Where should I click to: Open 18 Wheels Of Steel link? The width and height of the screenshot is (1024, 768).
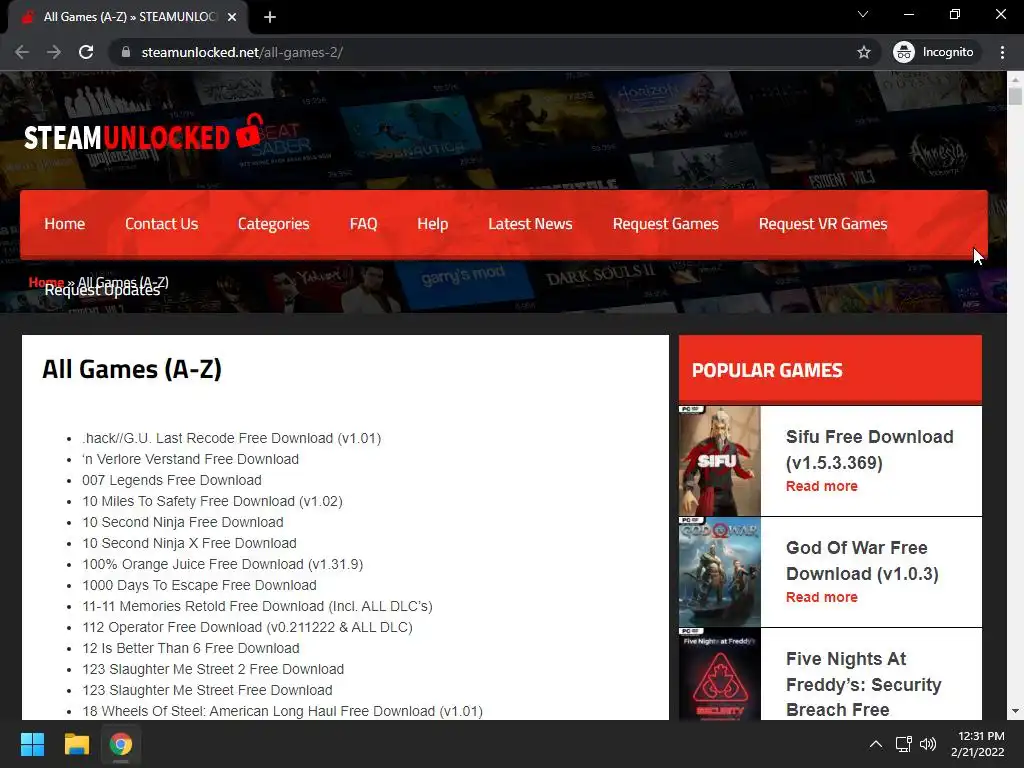282,711
